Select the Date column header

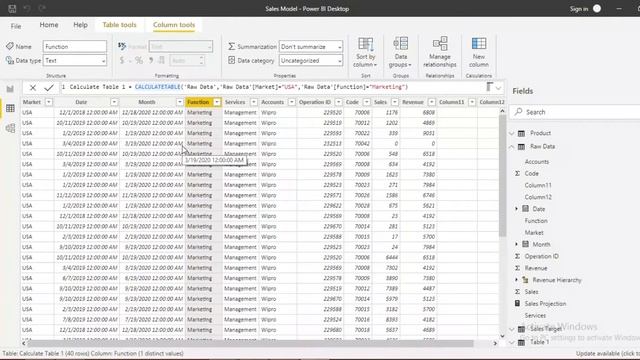pyautogui.click(x=81, y=102)
